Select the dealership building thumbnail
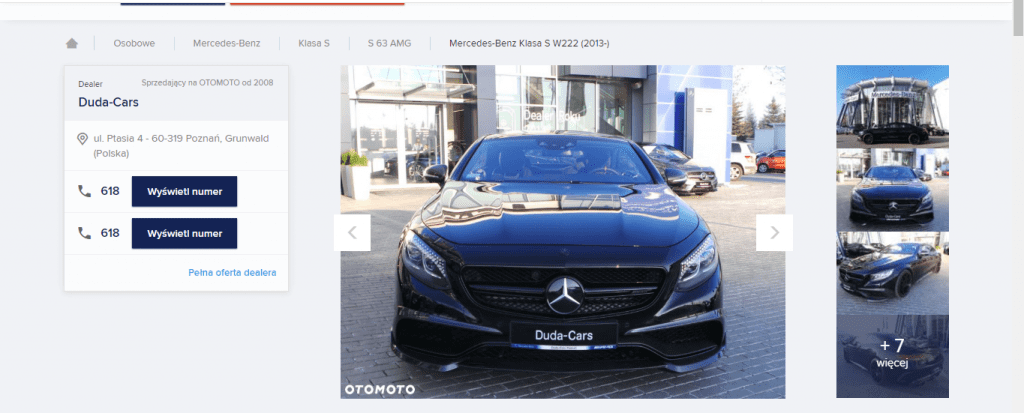The image size is (1024, 413). [x=892, y=106]
